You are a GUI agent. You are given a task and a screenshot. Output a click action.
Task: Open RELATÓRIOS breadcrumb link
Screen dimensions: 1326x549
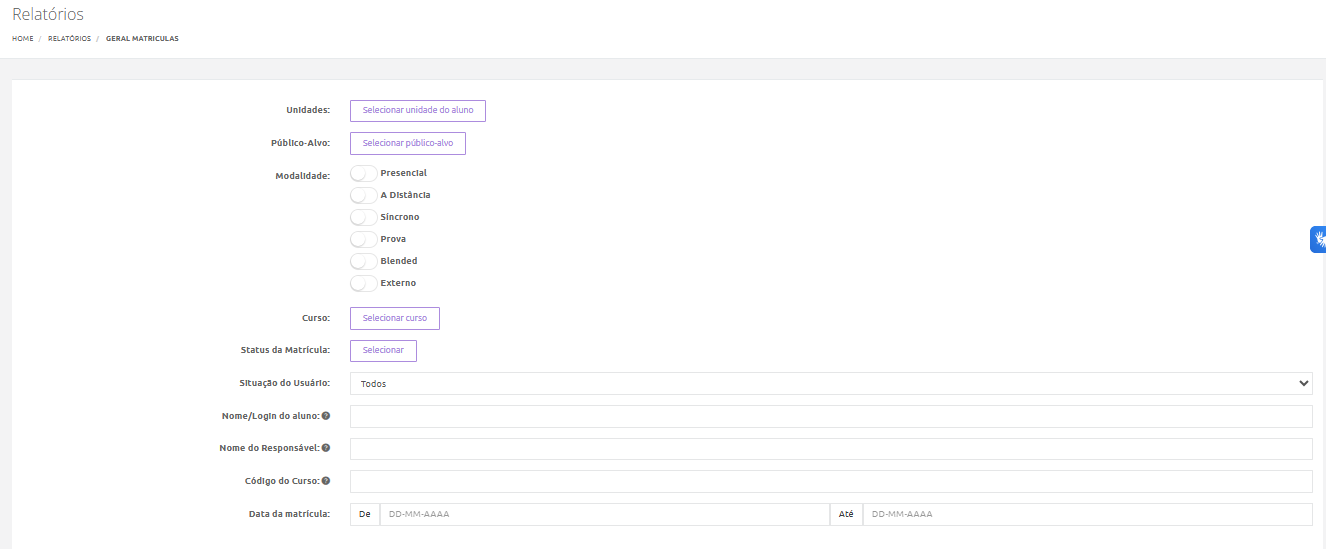click(x=69, y=39)
